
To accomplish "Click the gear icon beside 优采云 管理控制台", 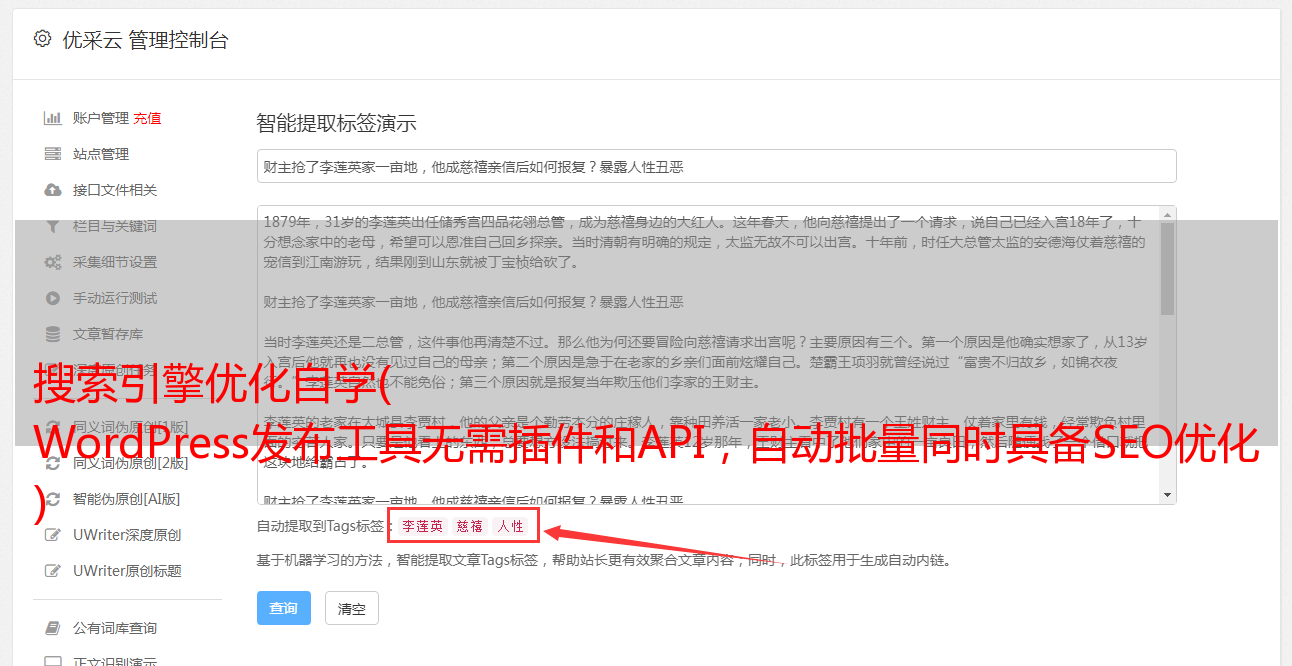I will click(42, 39).
